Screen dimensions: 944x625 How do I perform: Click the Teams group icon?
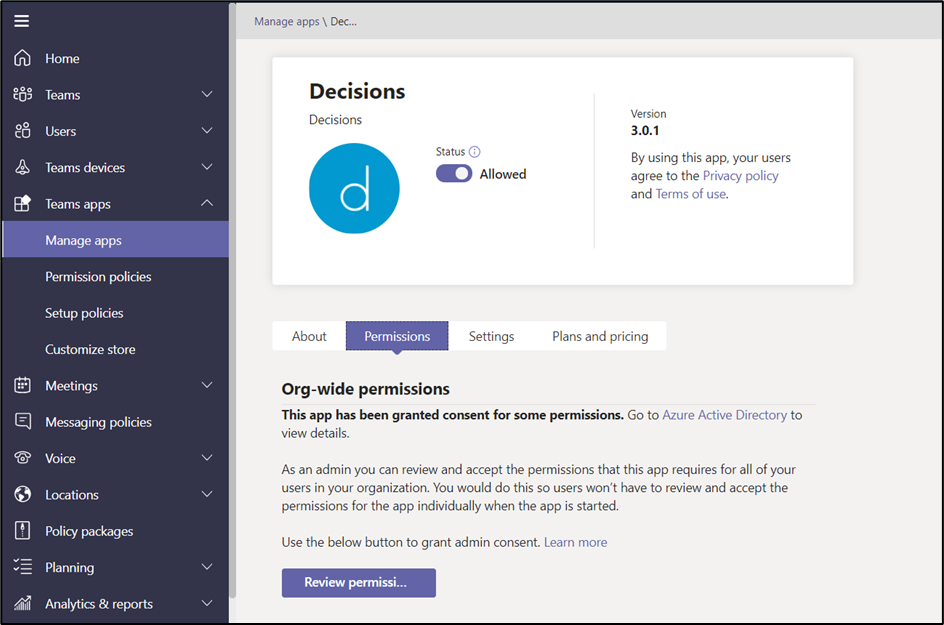tap(22, 95)
